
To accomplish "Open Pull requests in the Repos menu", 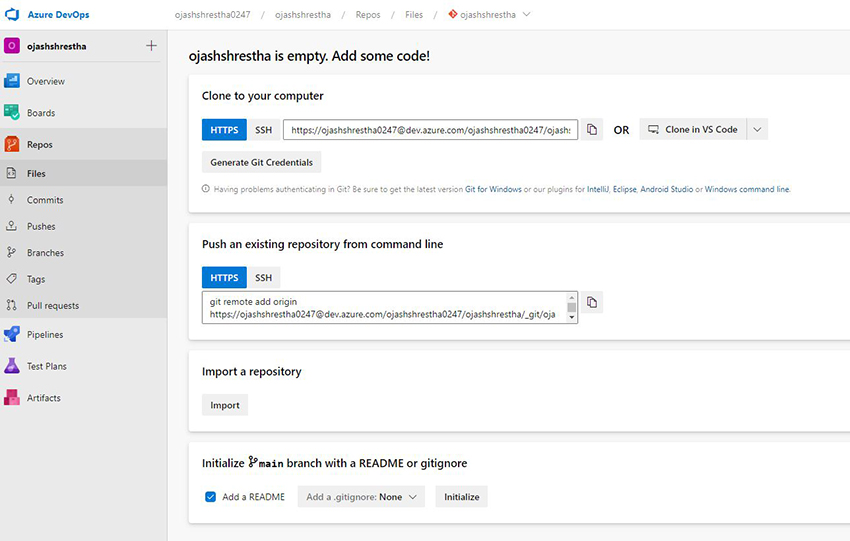I will pyautogui.click(x=53, y=306).
